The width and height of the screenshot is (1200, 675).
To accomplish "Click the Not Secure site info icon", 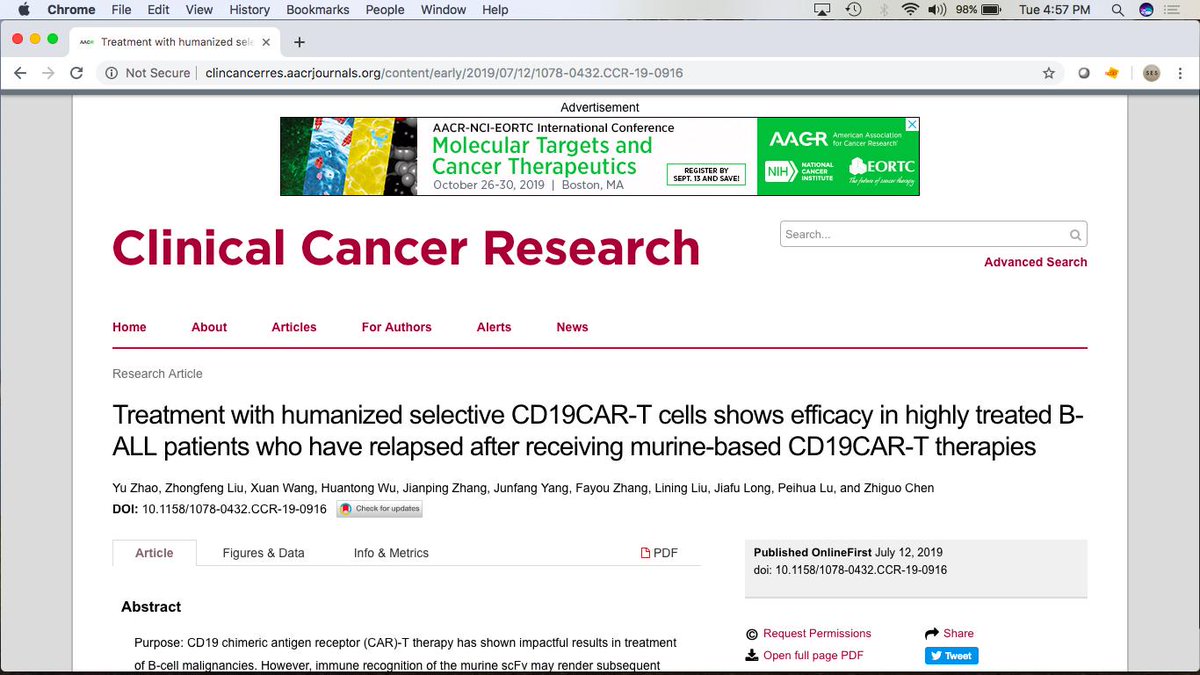I will pos(112,73).
